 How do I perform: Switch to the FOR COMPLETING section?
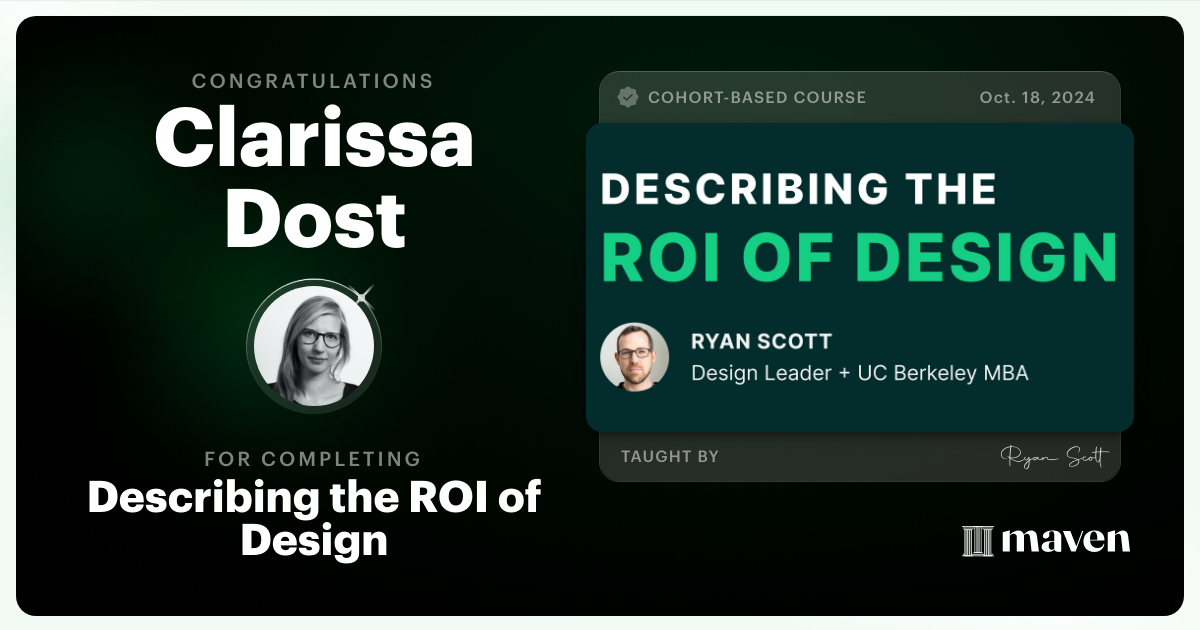click(314, 459)
